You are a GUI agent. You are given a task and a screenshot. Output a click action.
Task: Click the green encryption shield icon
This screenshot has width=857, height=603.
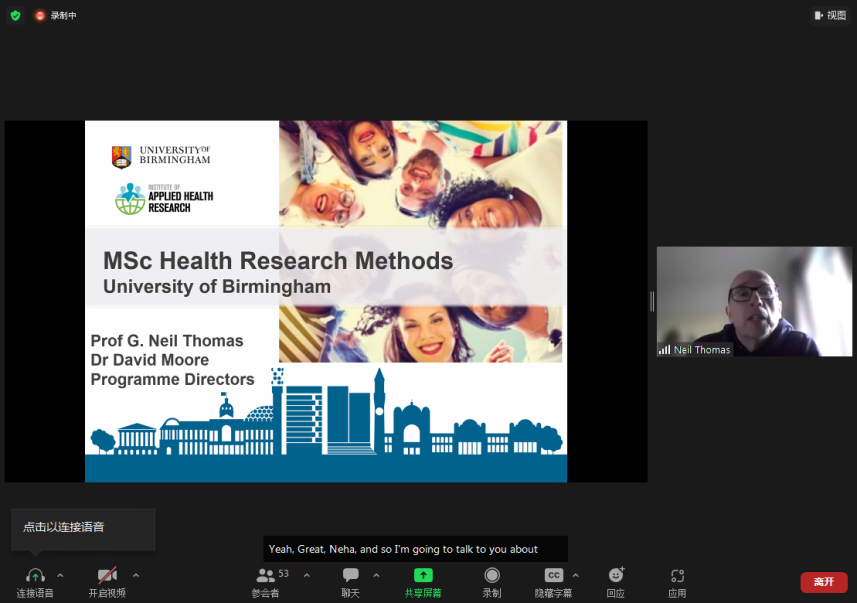(x=15, y=15)
